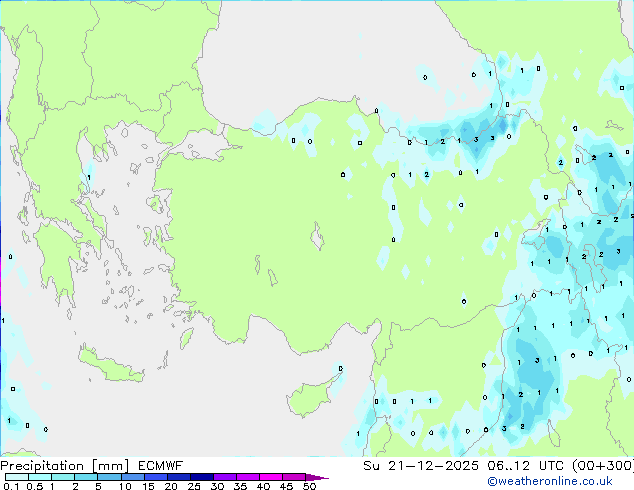
Task: Click legend swatch between 0.1 and 0.5
Action: (x=17, y=477)
